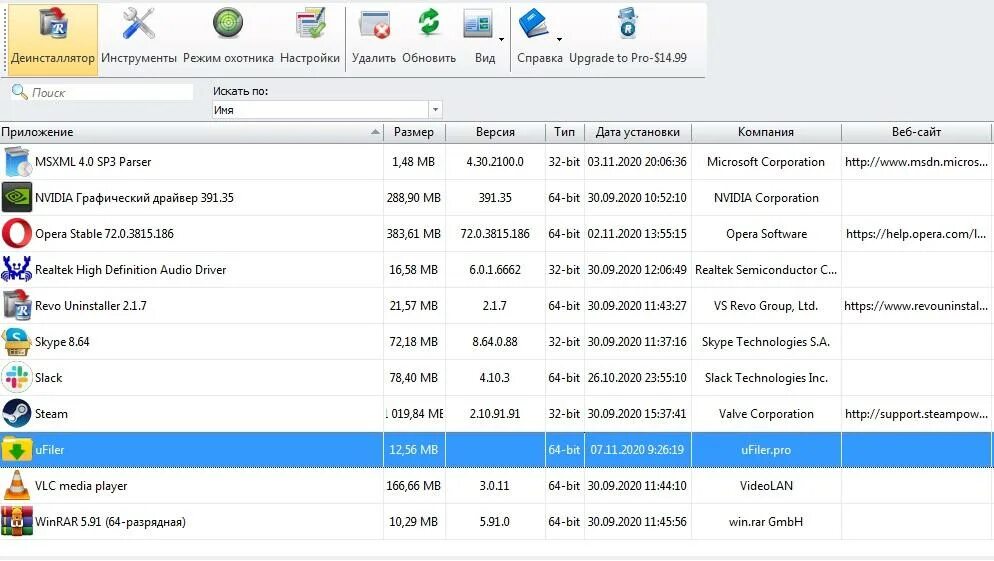The image size is (994, 561).
Task: Select Revo Uninstaller 2.1.7 name
Action: (x=91, y=306)
